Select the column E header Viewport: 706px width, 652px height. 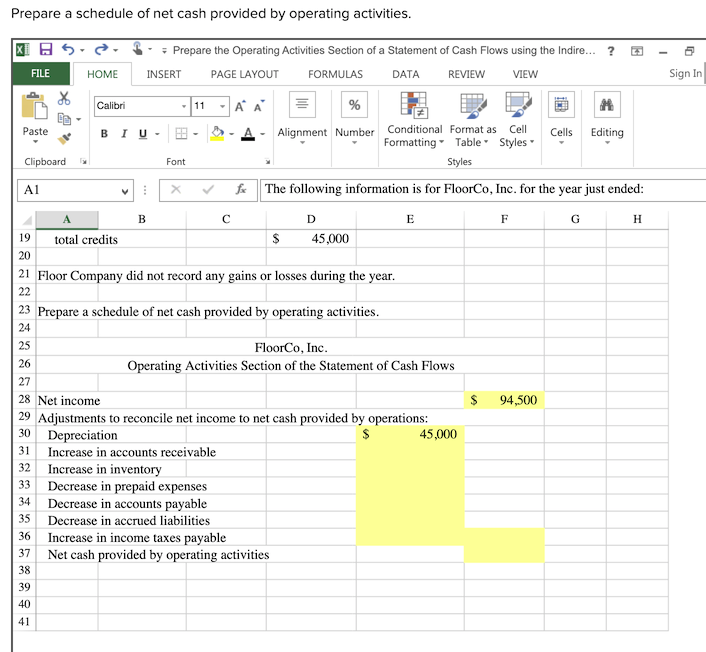click(410, 220)
